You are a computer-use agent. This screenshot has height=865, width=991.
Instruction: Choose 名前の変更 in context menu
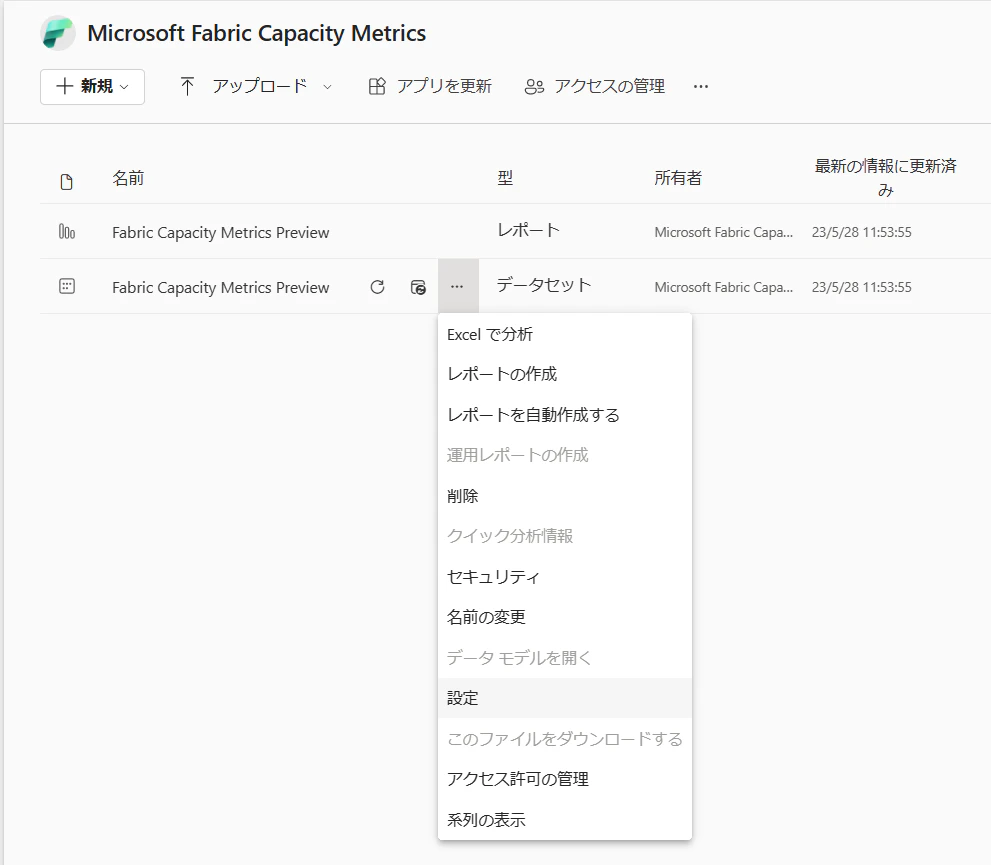565,617
